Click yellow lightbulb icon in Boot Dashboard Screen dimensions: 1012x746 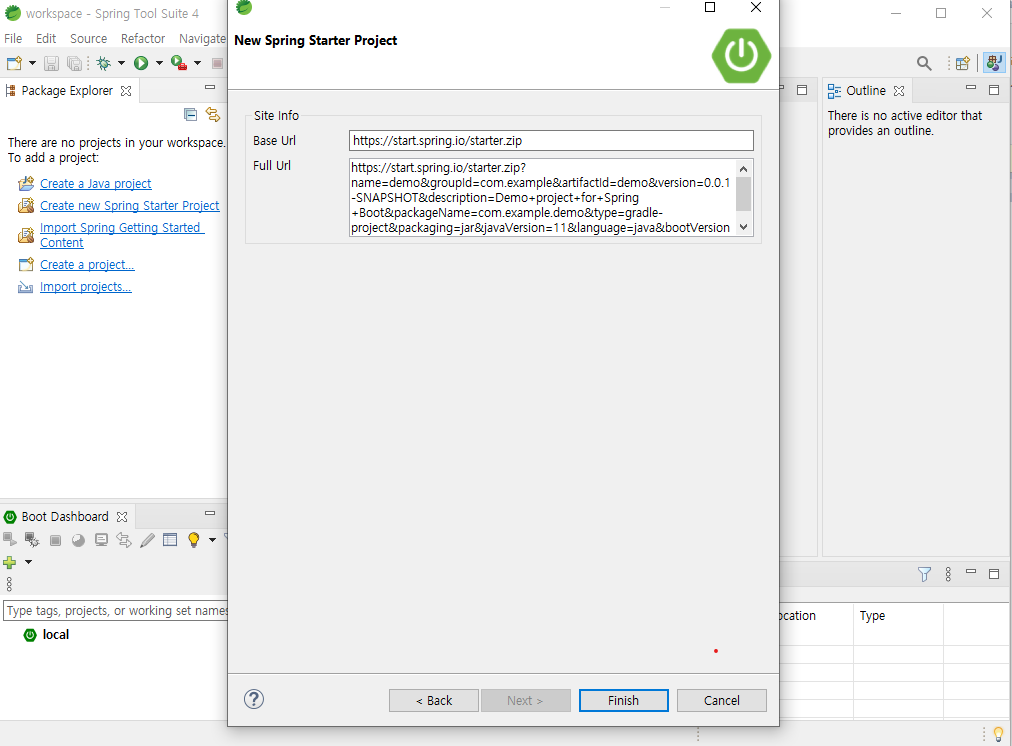click(193, 540)
